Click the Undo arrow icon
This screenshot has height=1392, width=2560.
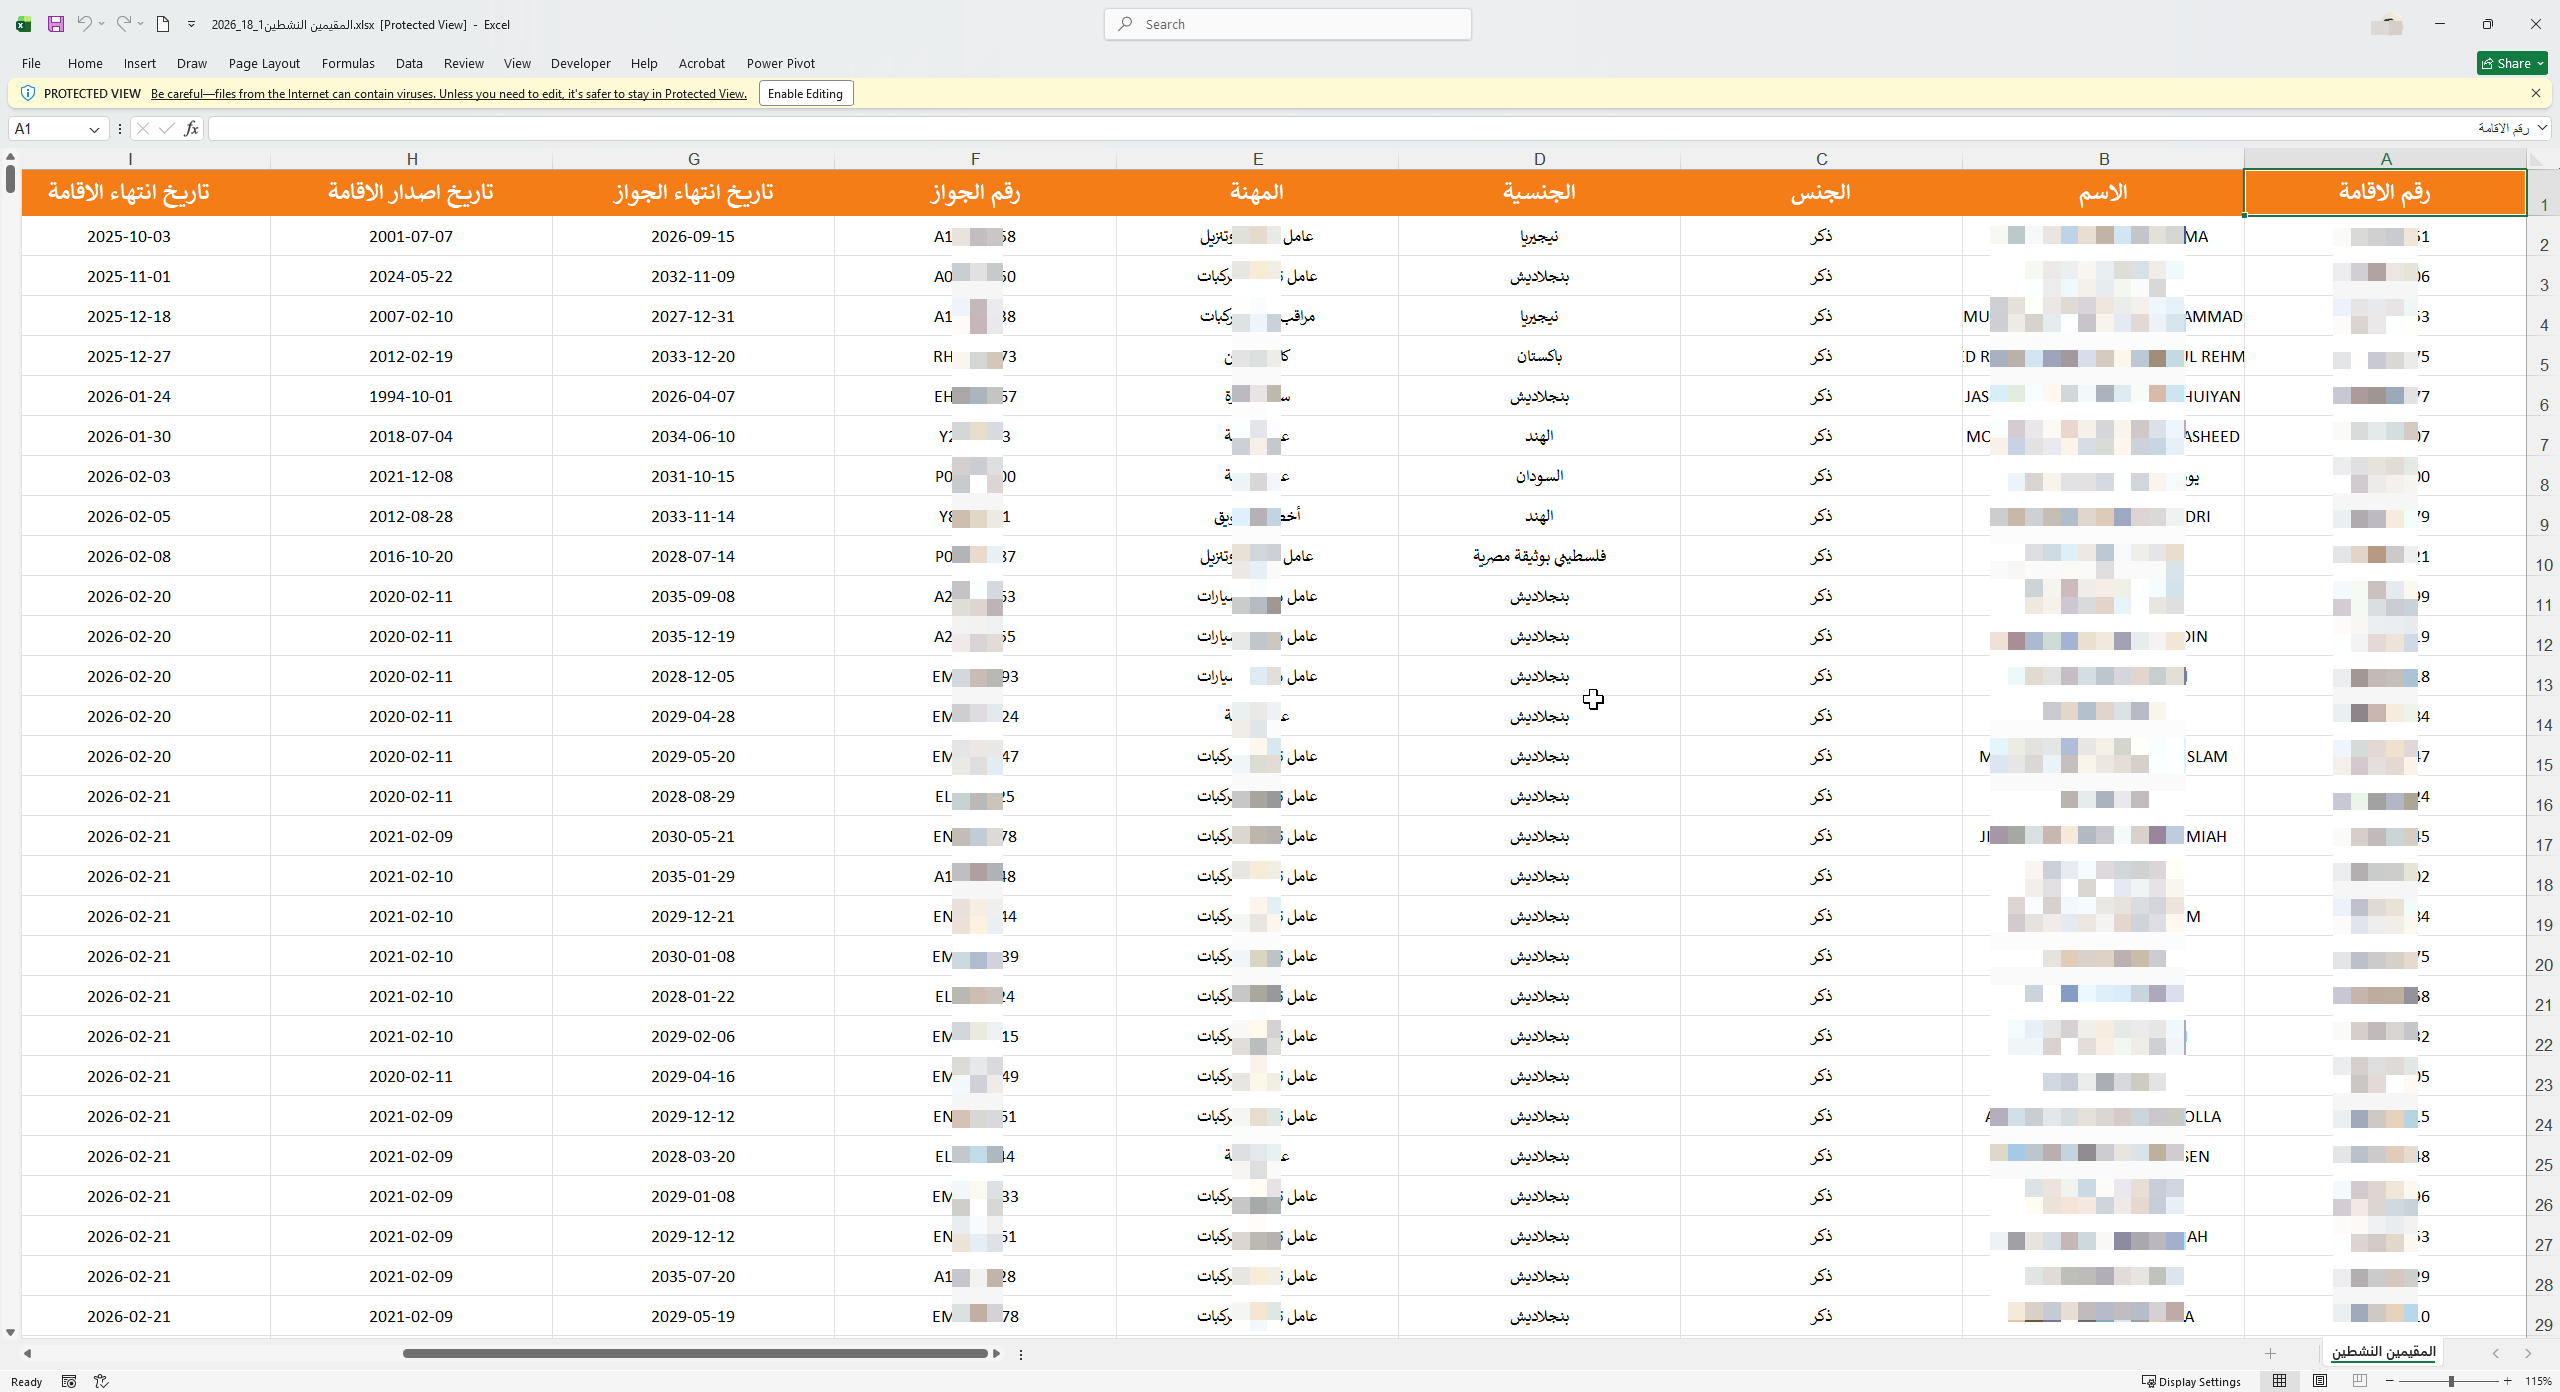84,24
